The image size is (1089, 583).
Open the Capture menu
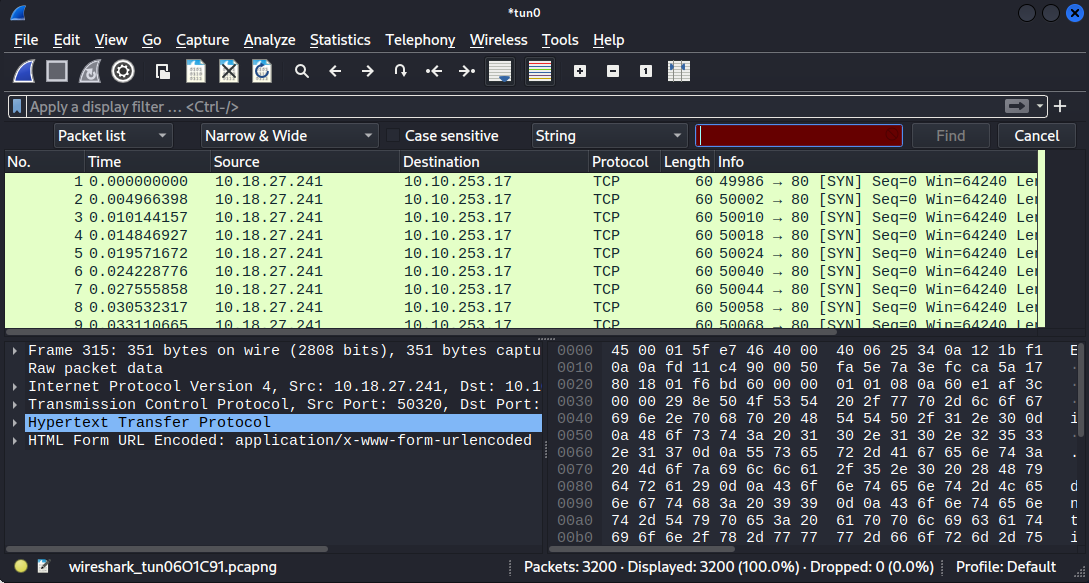click(202, 40)
